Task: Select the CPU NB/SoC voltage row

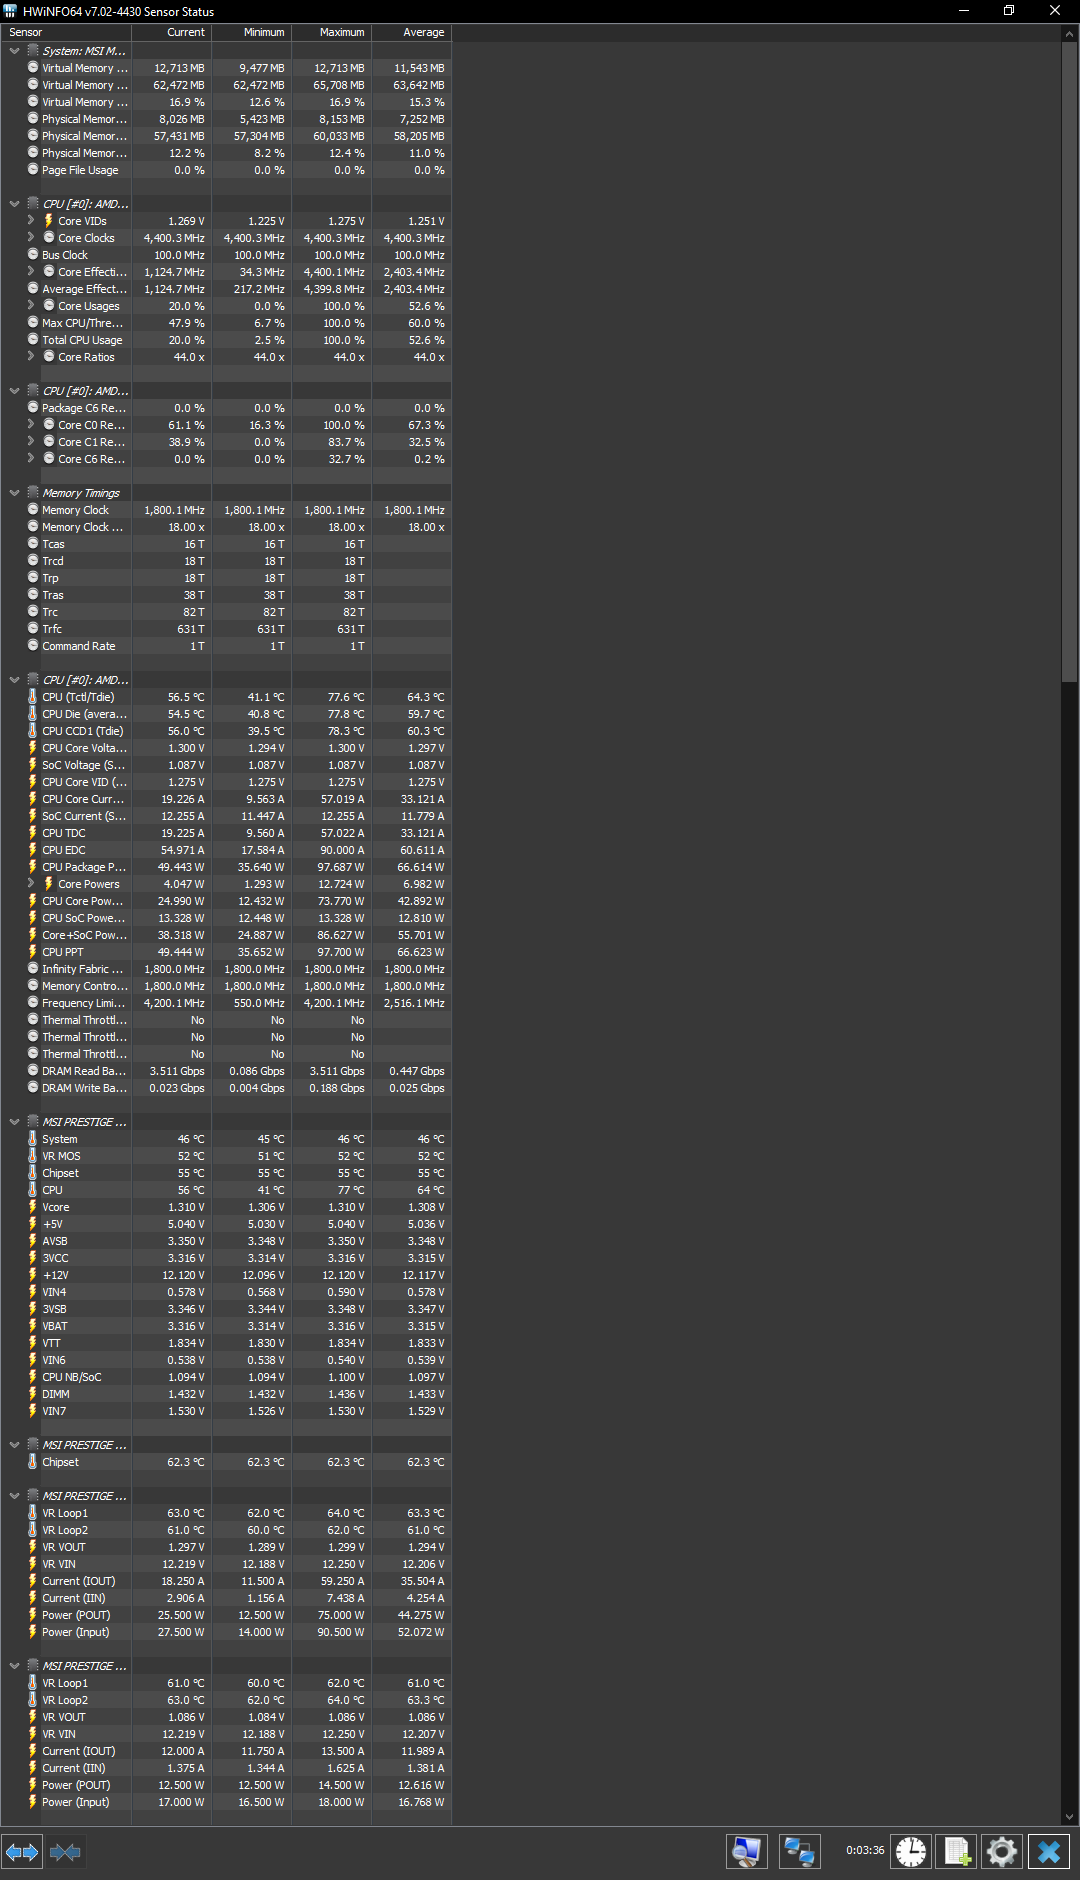Action: coord(226,1377)
